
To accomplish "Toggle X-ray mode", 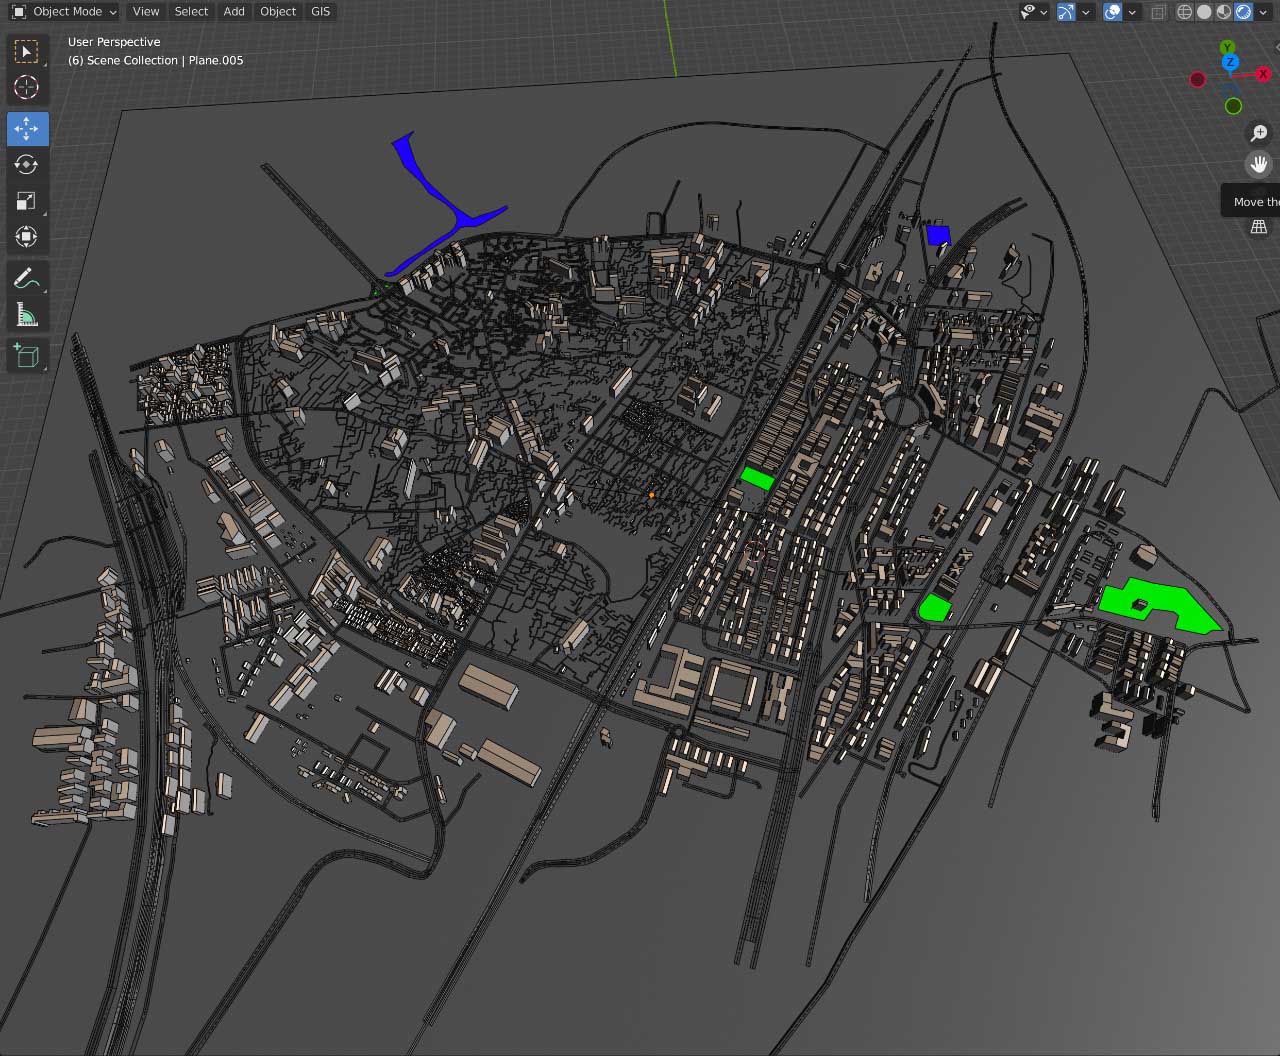I will pyautogui.click(x=1158, y=12).
